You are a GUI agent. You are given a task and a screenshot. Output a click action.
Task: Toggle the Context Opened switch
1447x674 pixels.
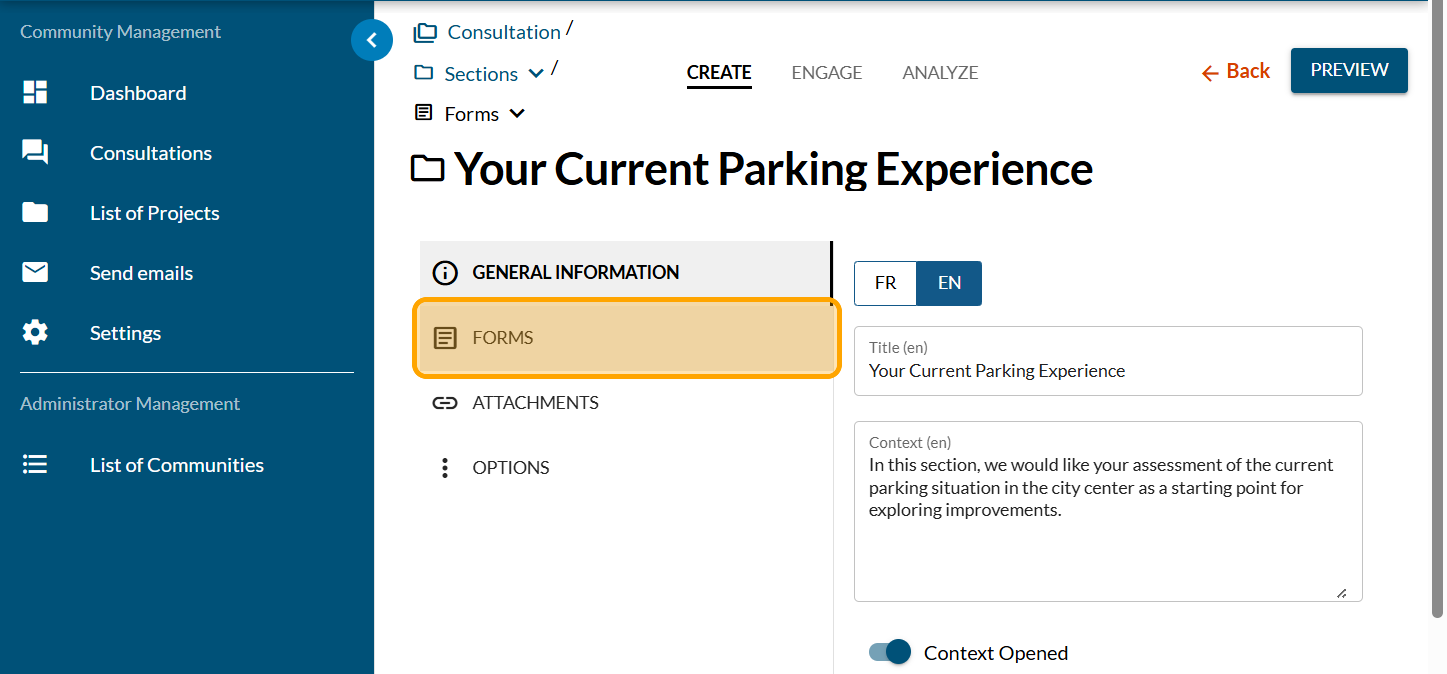tap(890, 652)
